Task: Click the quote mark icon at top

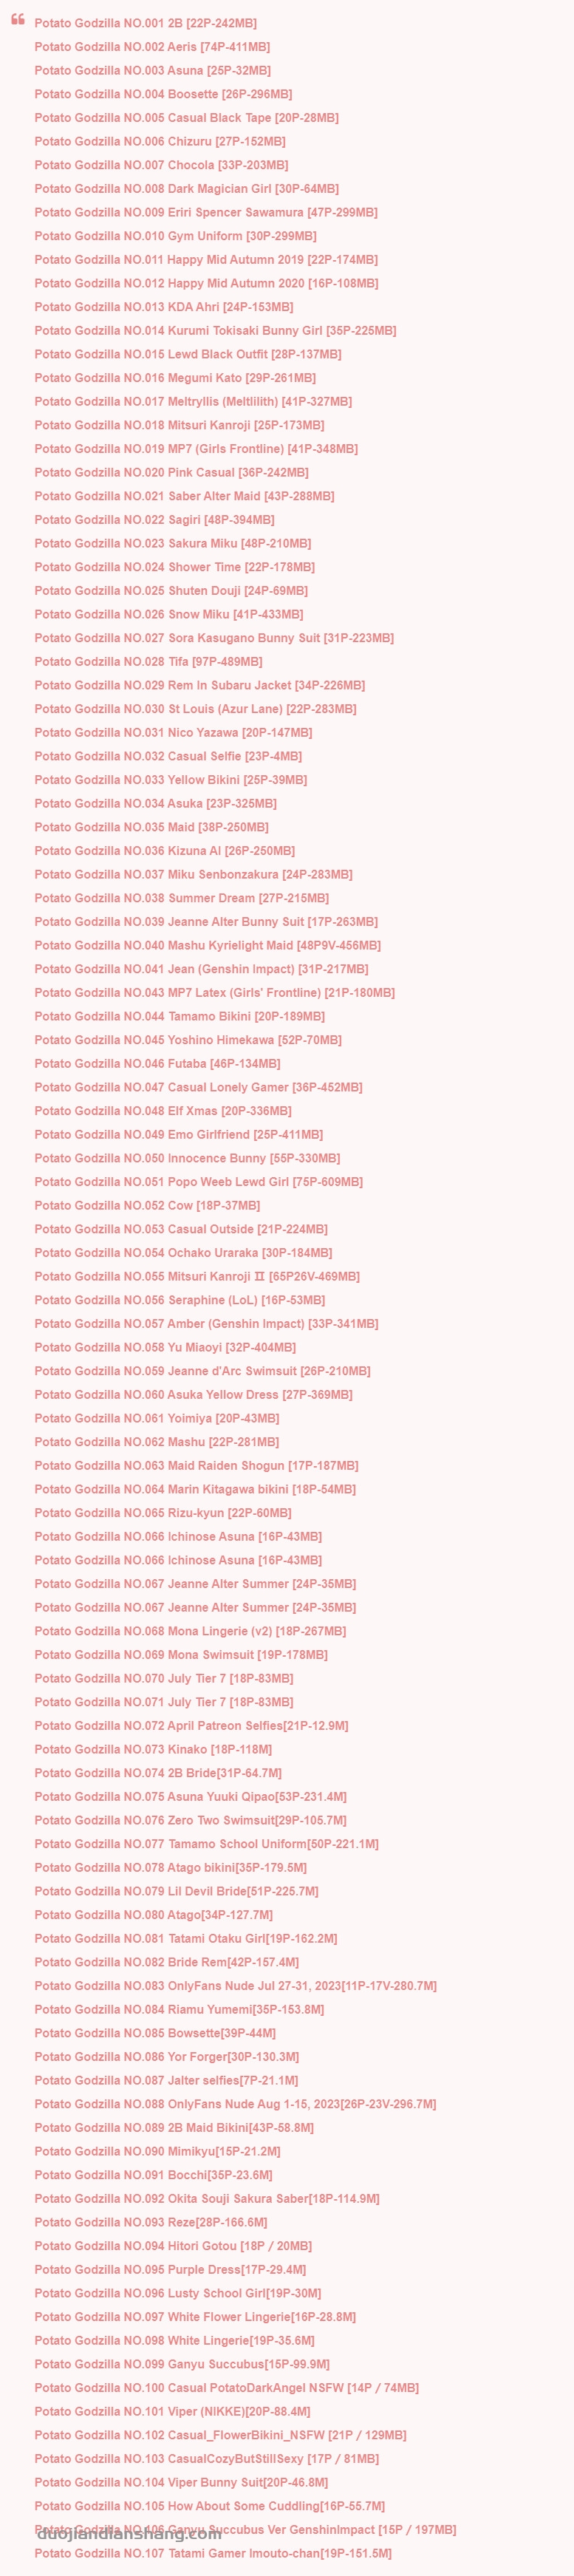Action: (18, 19)
